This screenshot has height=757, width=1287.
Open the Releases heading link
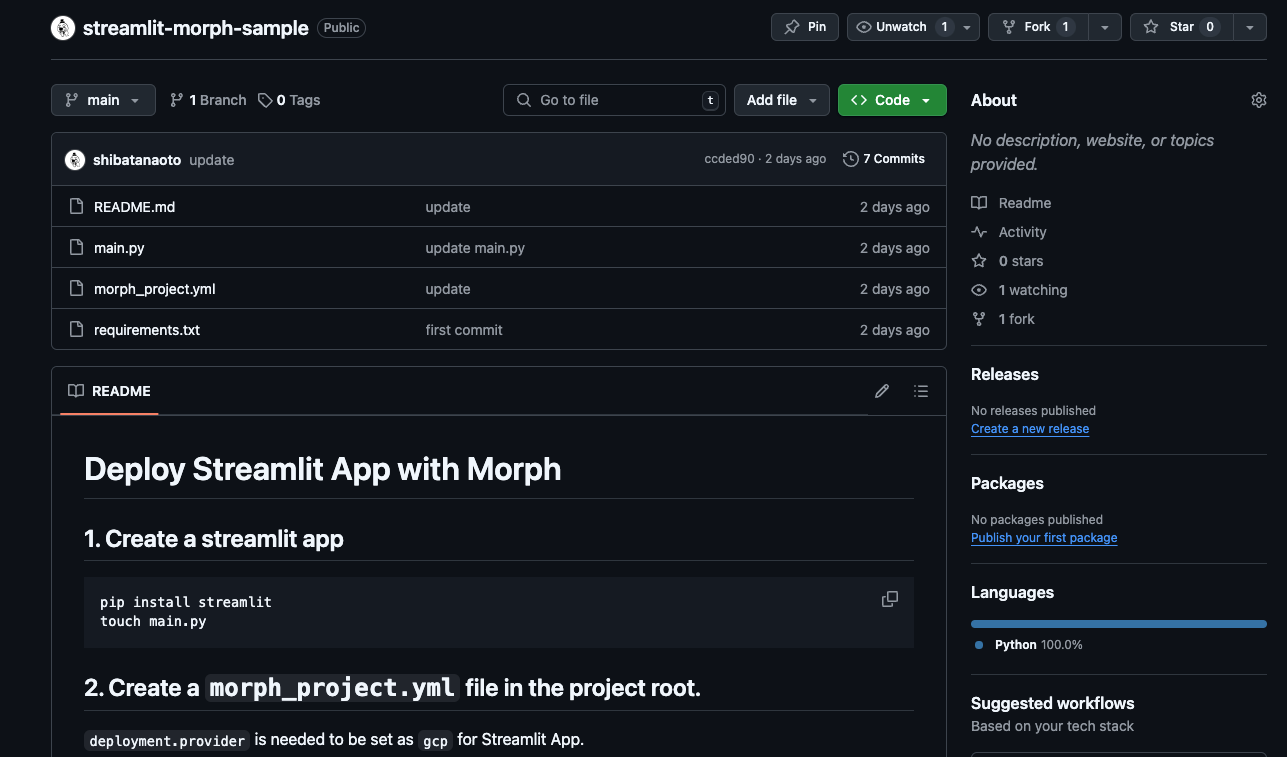tap(1005, 374)
